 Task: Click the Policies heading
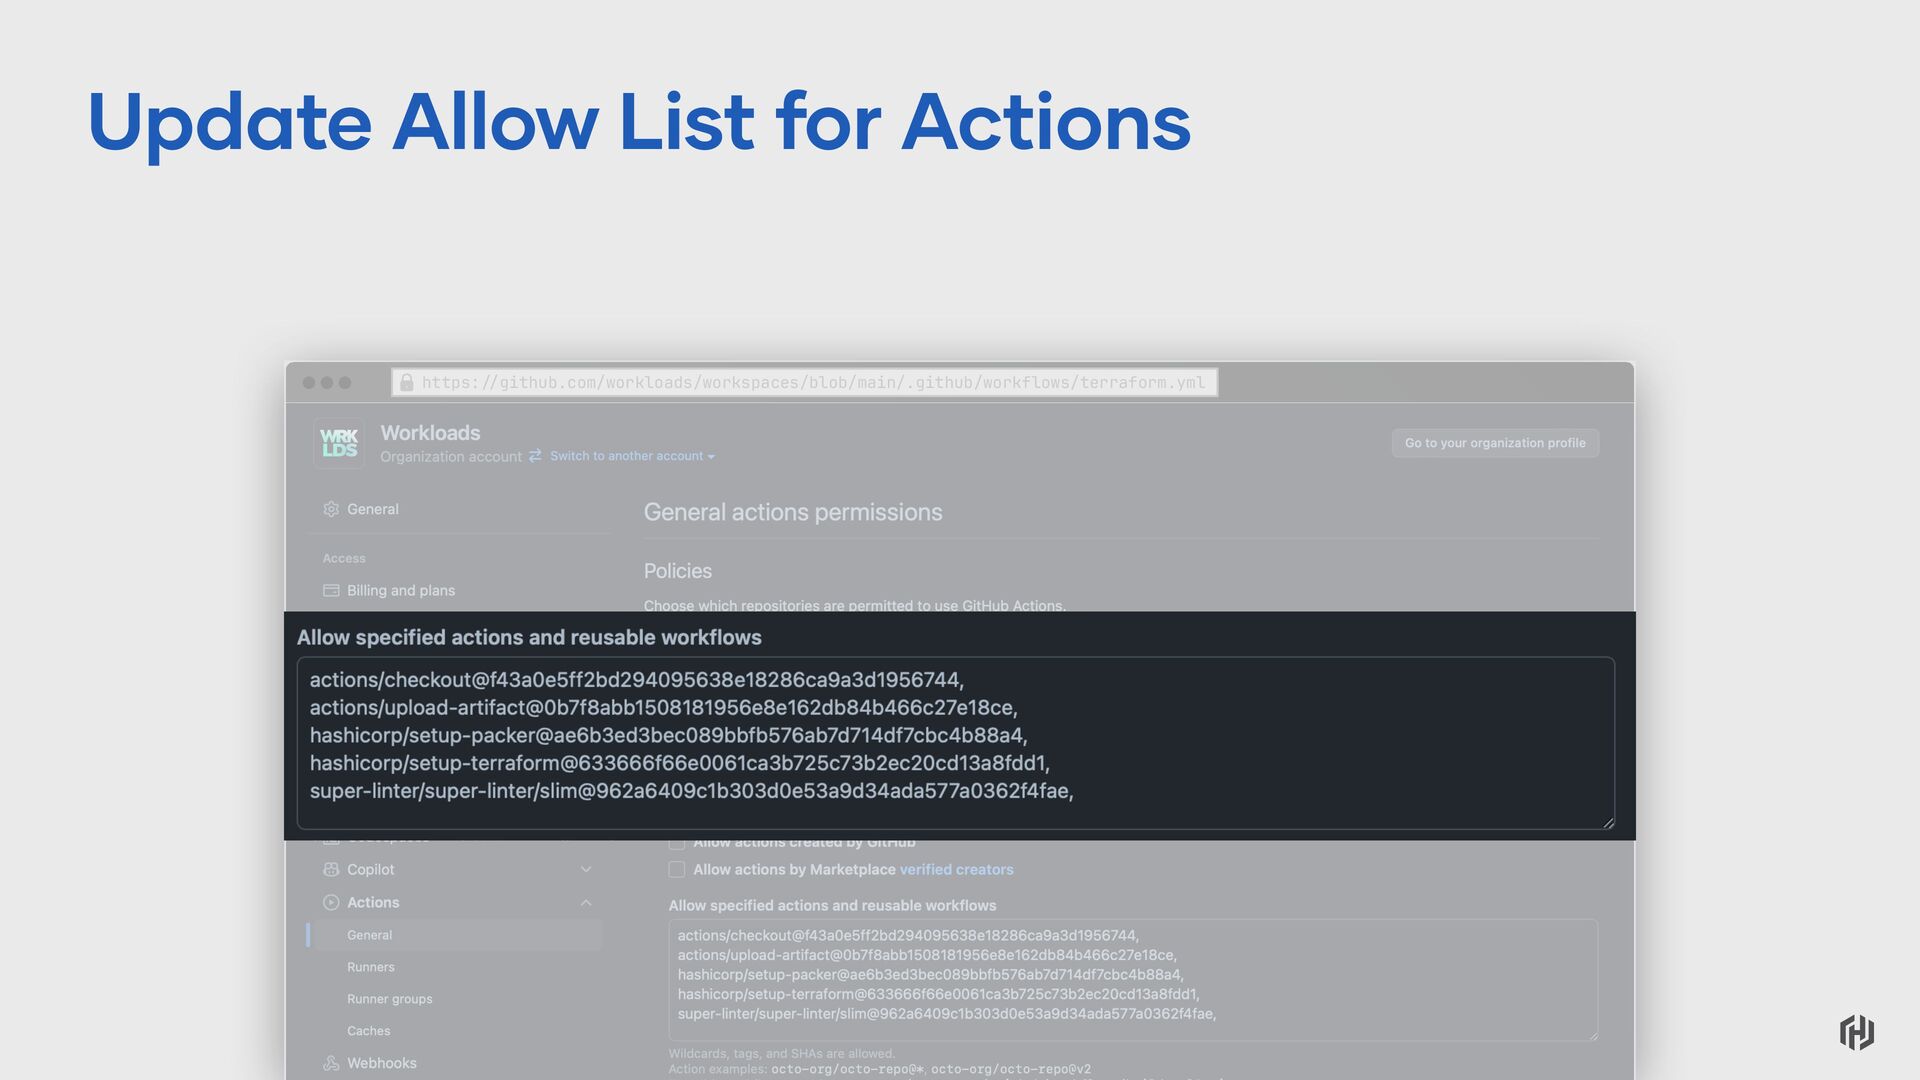point(678,571)
